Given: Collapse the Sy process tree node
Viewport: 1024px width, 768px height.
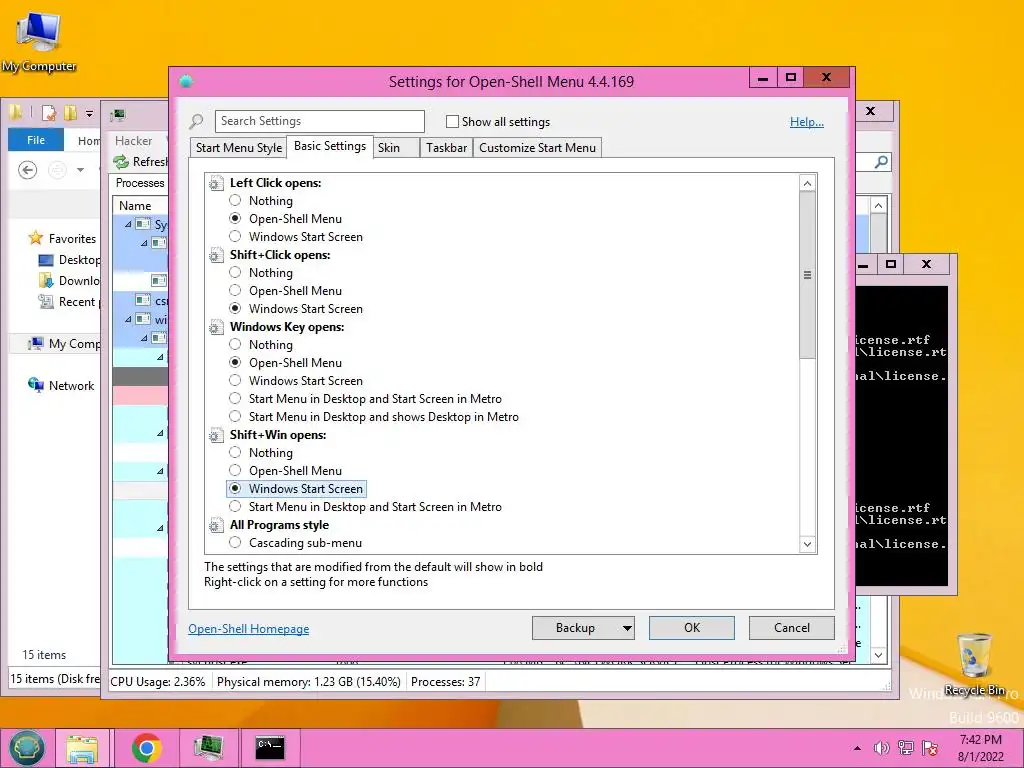Looking at the screenshot, I should pos(128,224).
